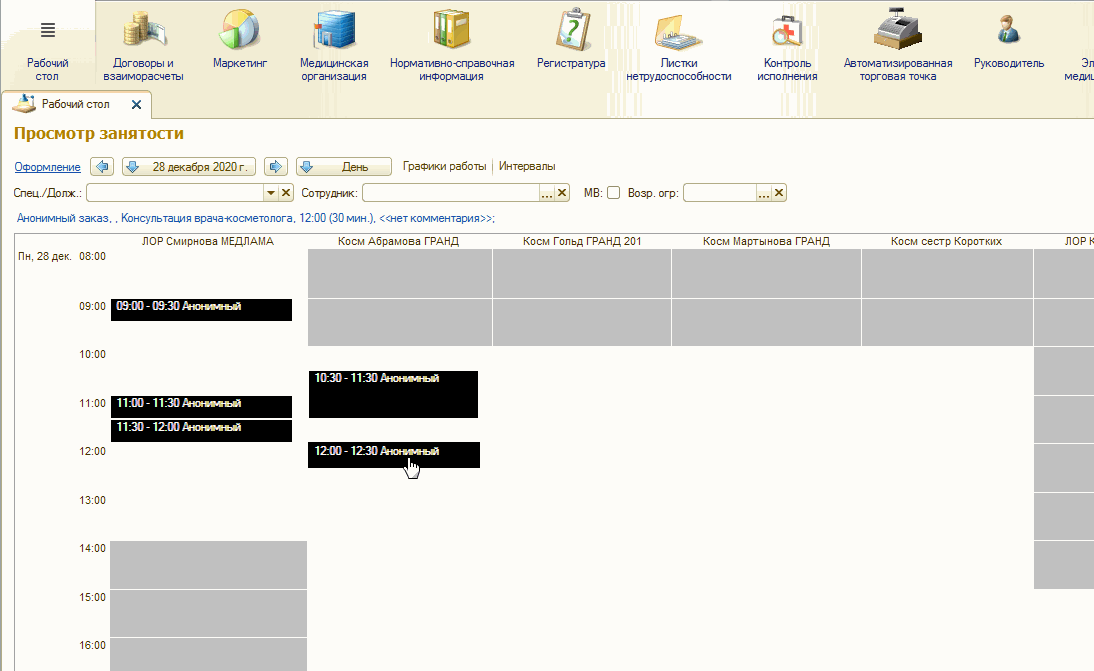Switch to the Рабочий стол tab

click(x=75, y=104)
